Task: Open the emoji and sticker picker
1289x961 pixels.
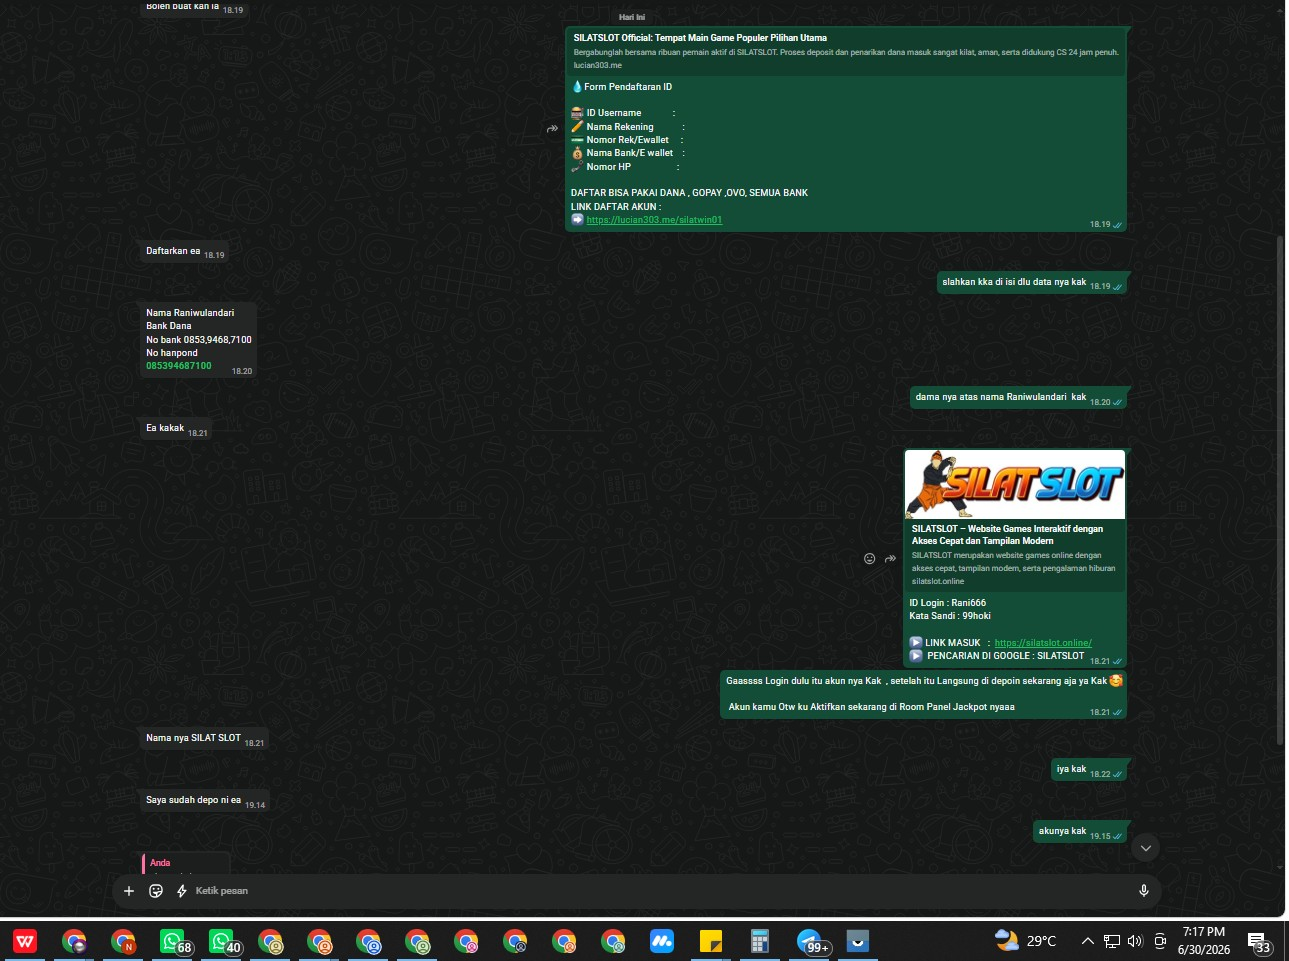Action: pyautogui.click(x=156, y=891)
